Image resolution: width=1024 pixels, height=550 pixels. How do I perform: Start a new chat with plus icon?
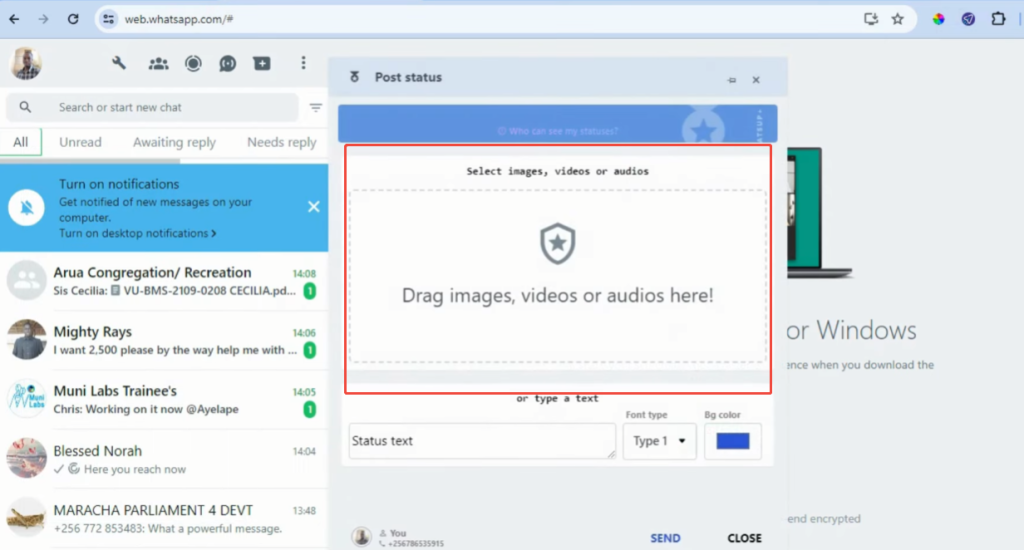(262, 63)
